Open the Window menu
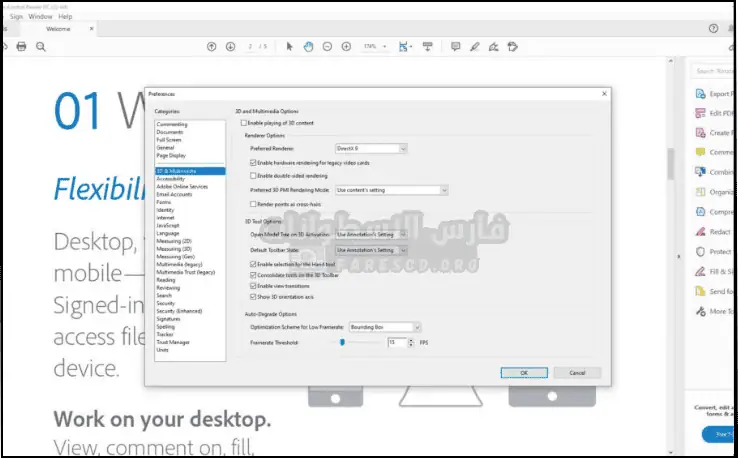 [40, 17]
